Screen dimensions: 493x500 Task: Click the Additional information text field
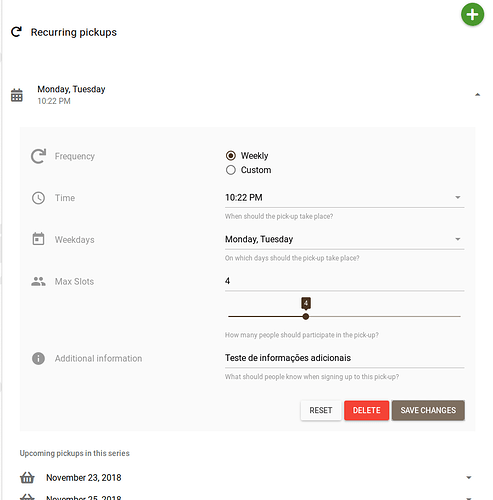(344, 358)
